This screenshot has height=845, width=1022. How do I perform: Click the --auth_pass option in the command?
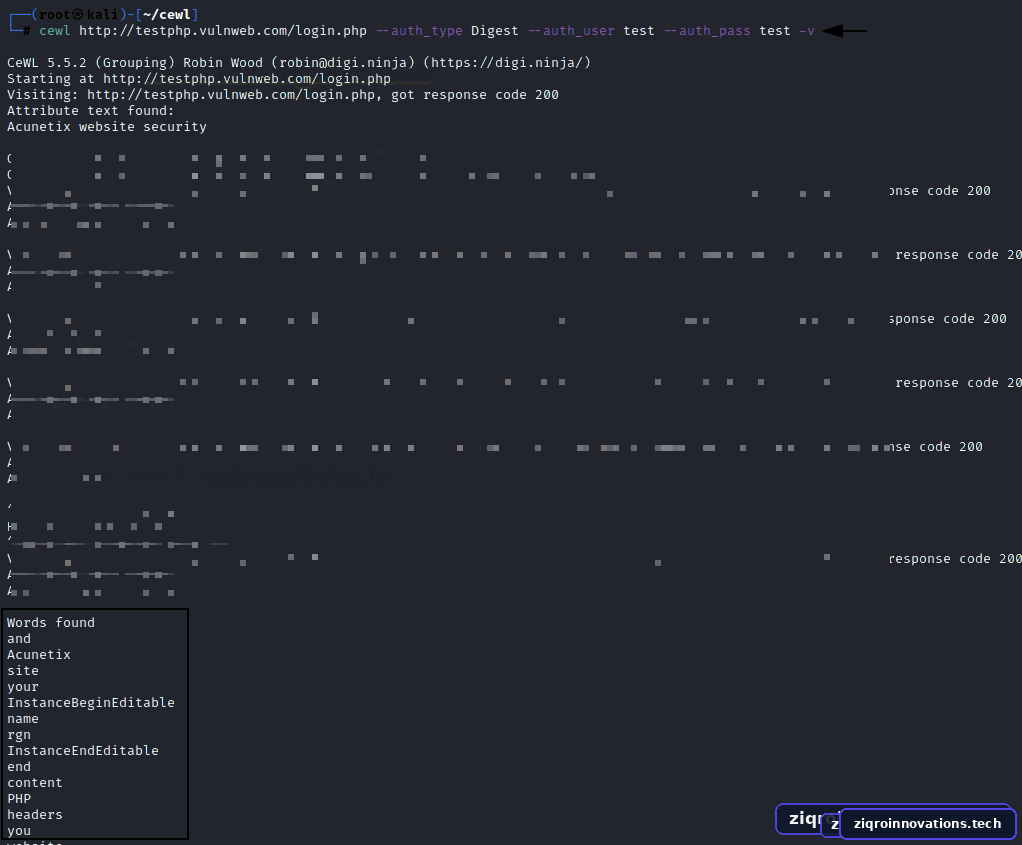pyautogui.click(x=707, y=31)
